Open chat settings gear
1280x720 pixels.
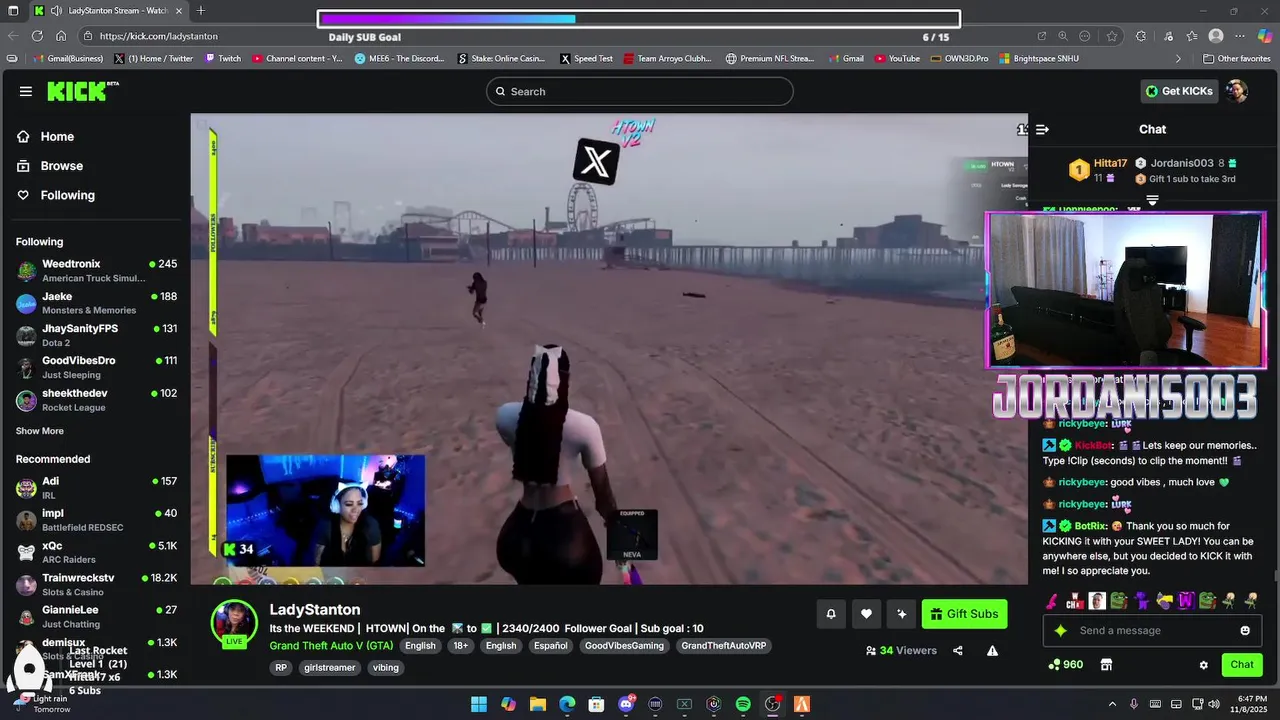click(1204, 665)
